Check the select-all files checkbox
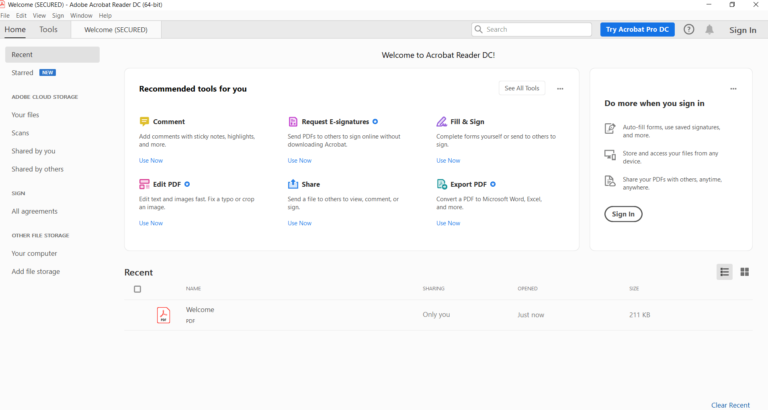 point(137,289)
